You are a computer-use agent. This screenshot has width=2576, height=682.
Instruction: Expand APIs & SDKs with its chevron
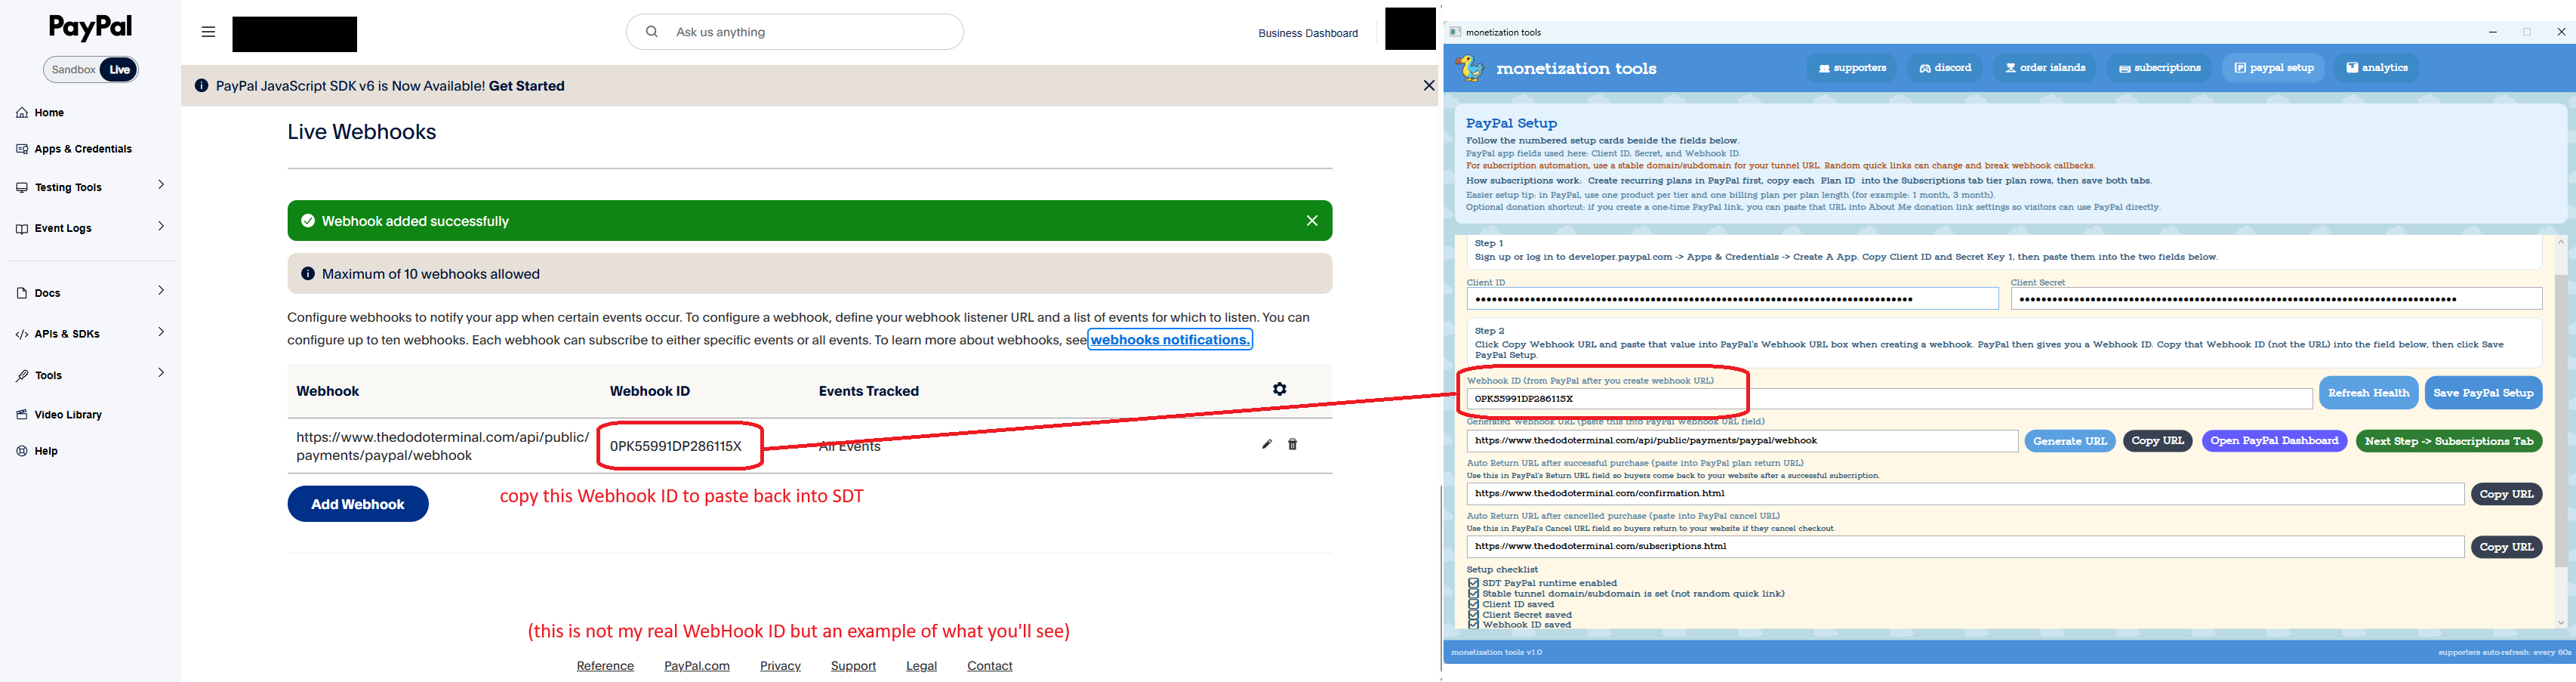(x=161, y=332)
